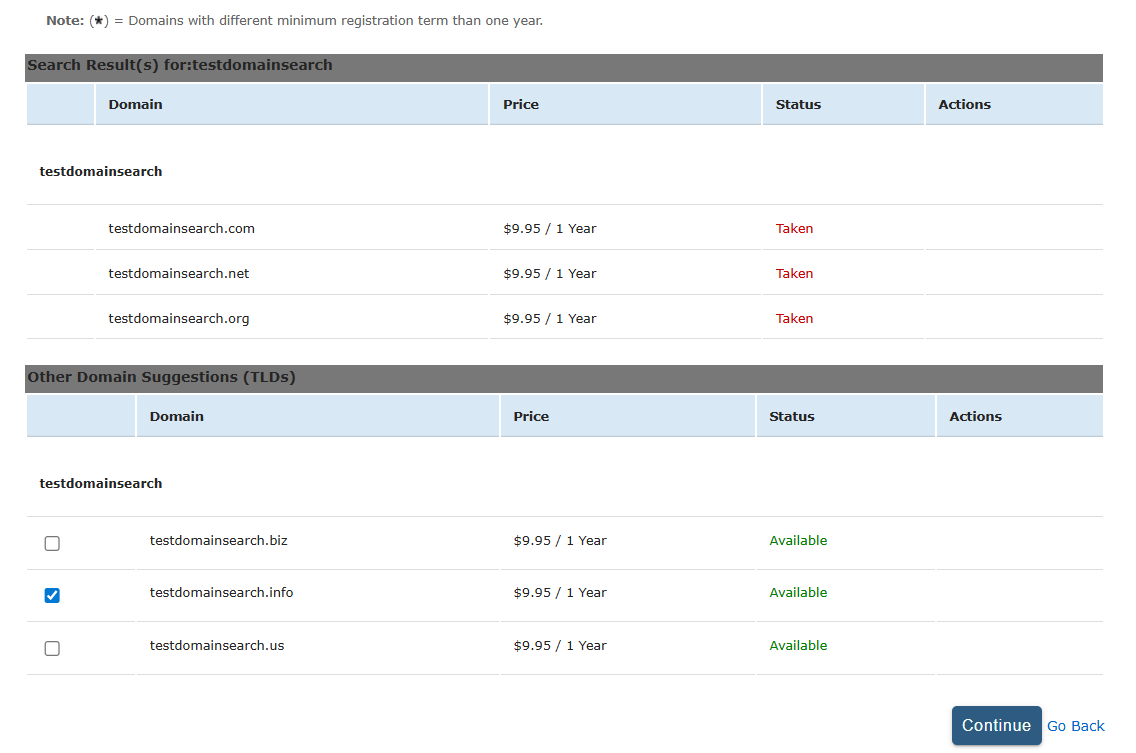Check the testdomainsearch.biz checkbox
This screenshot has height=753, width=1136.
[x=52, y=543]
